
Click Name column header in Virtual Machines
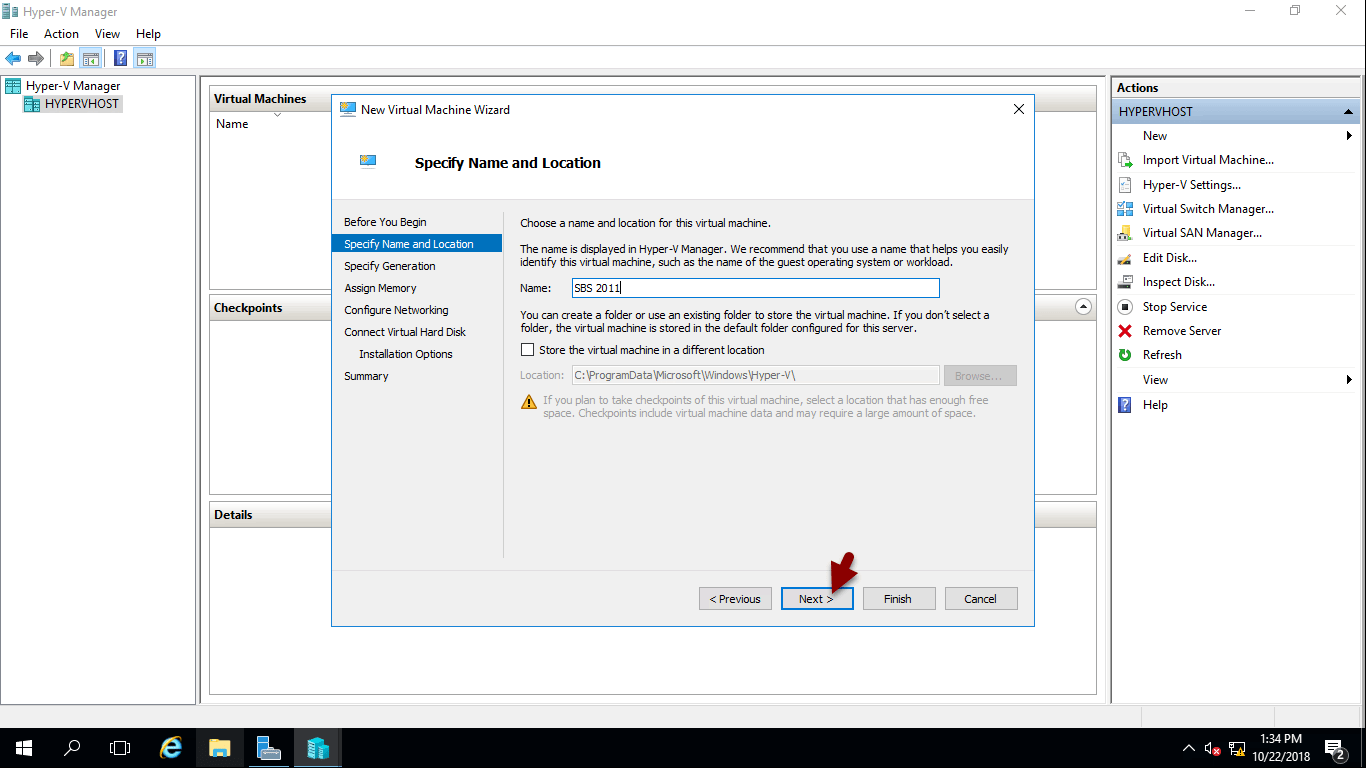232,124
